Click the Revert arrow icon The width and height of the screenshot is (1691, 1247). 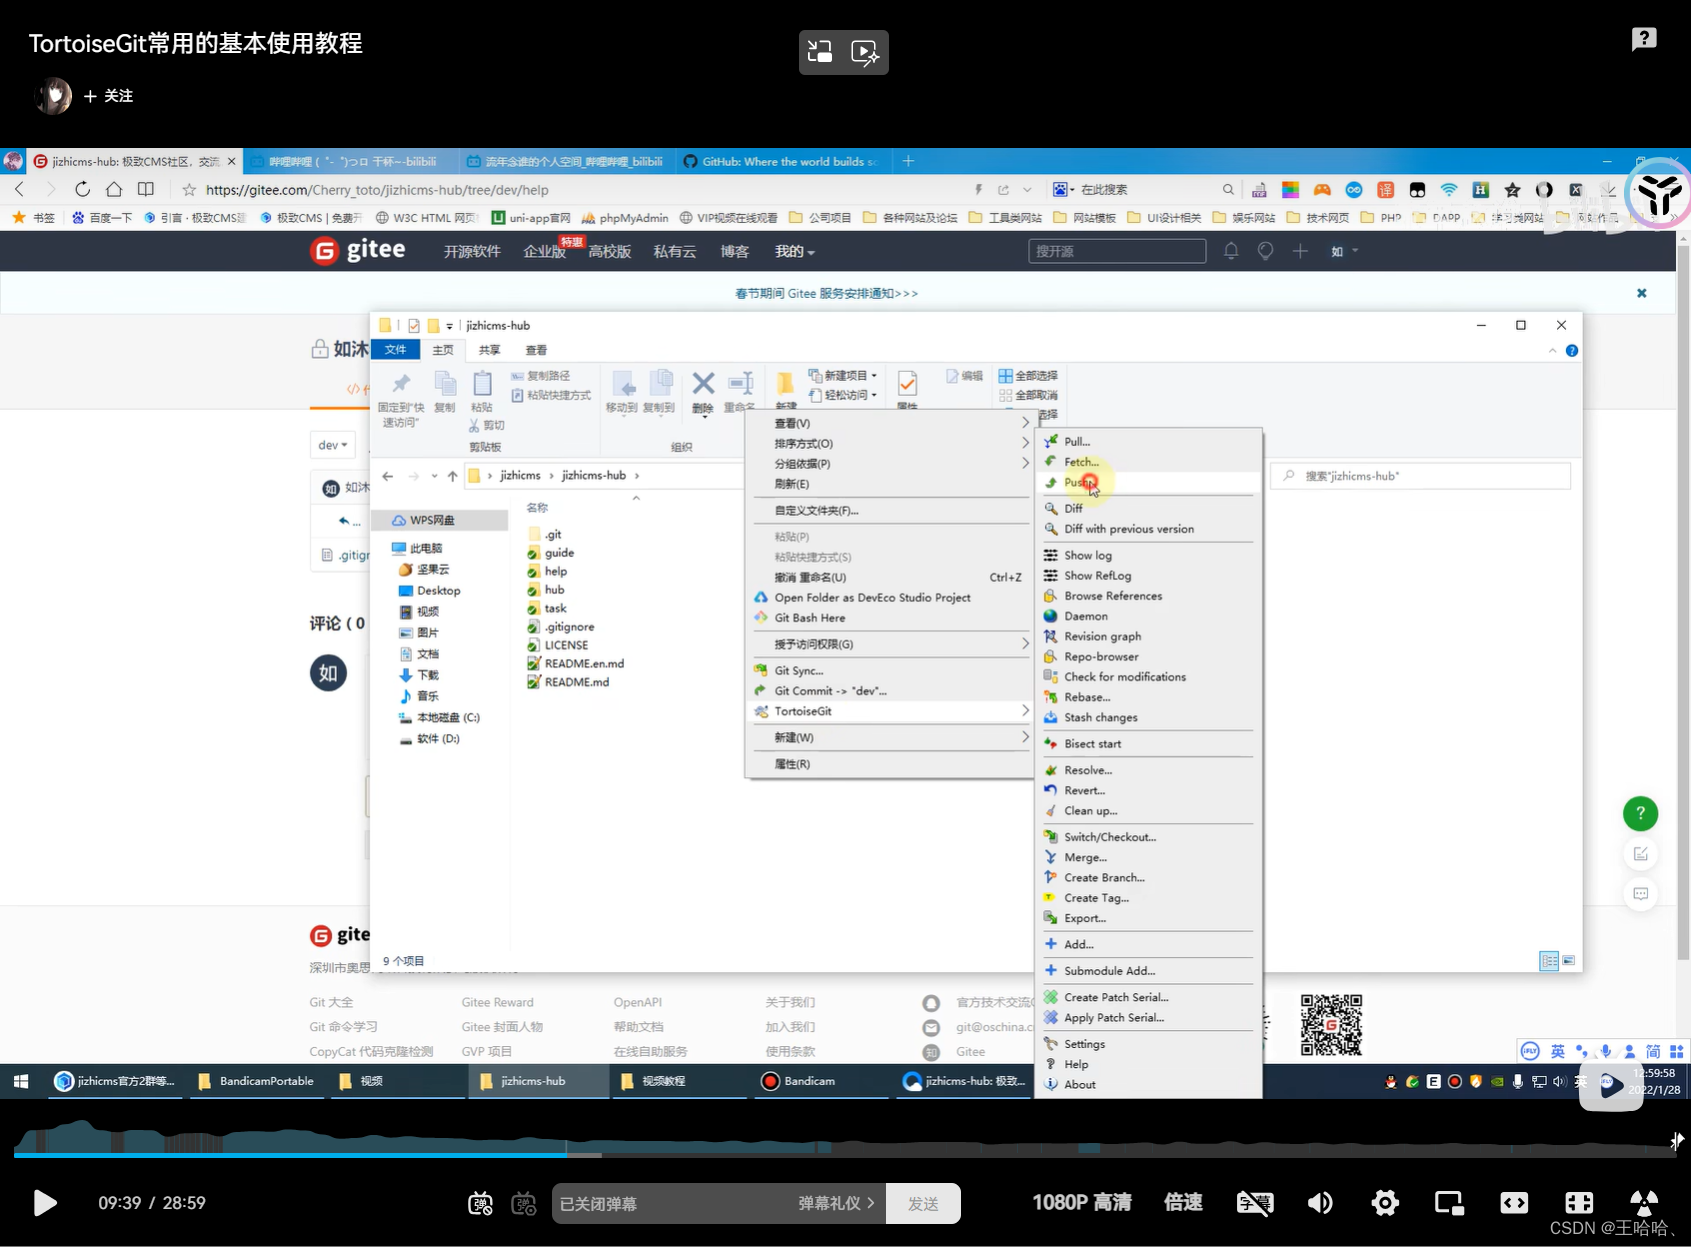(x=1051, y=790)
